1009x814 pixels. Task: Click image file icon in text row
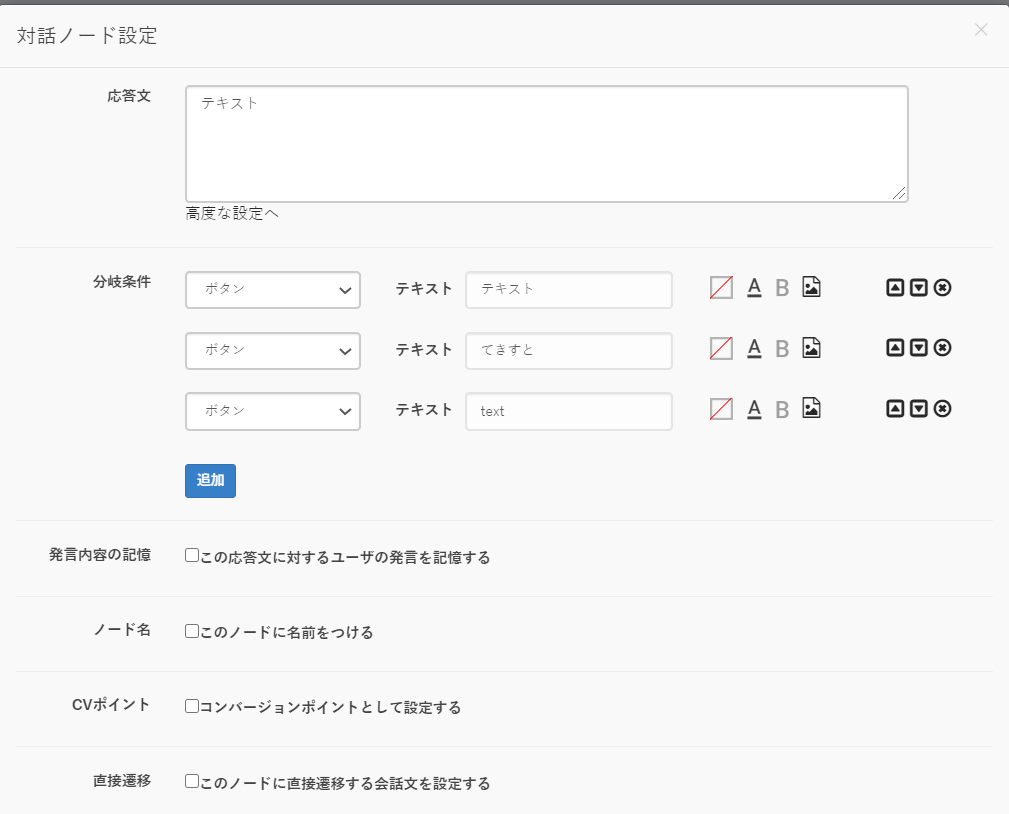click(x=811, y=408)
